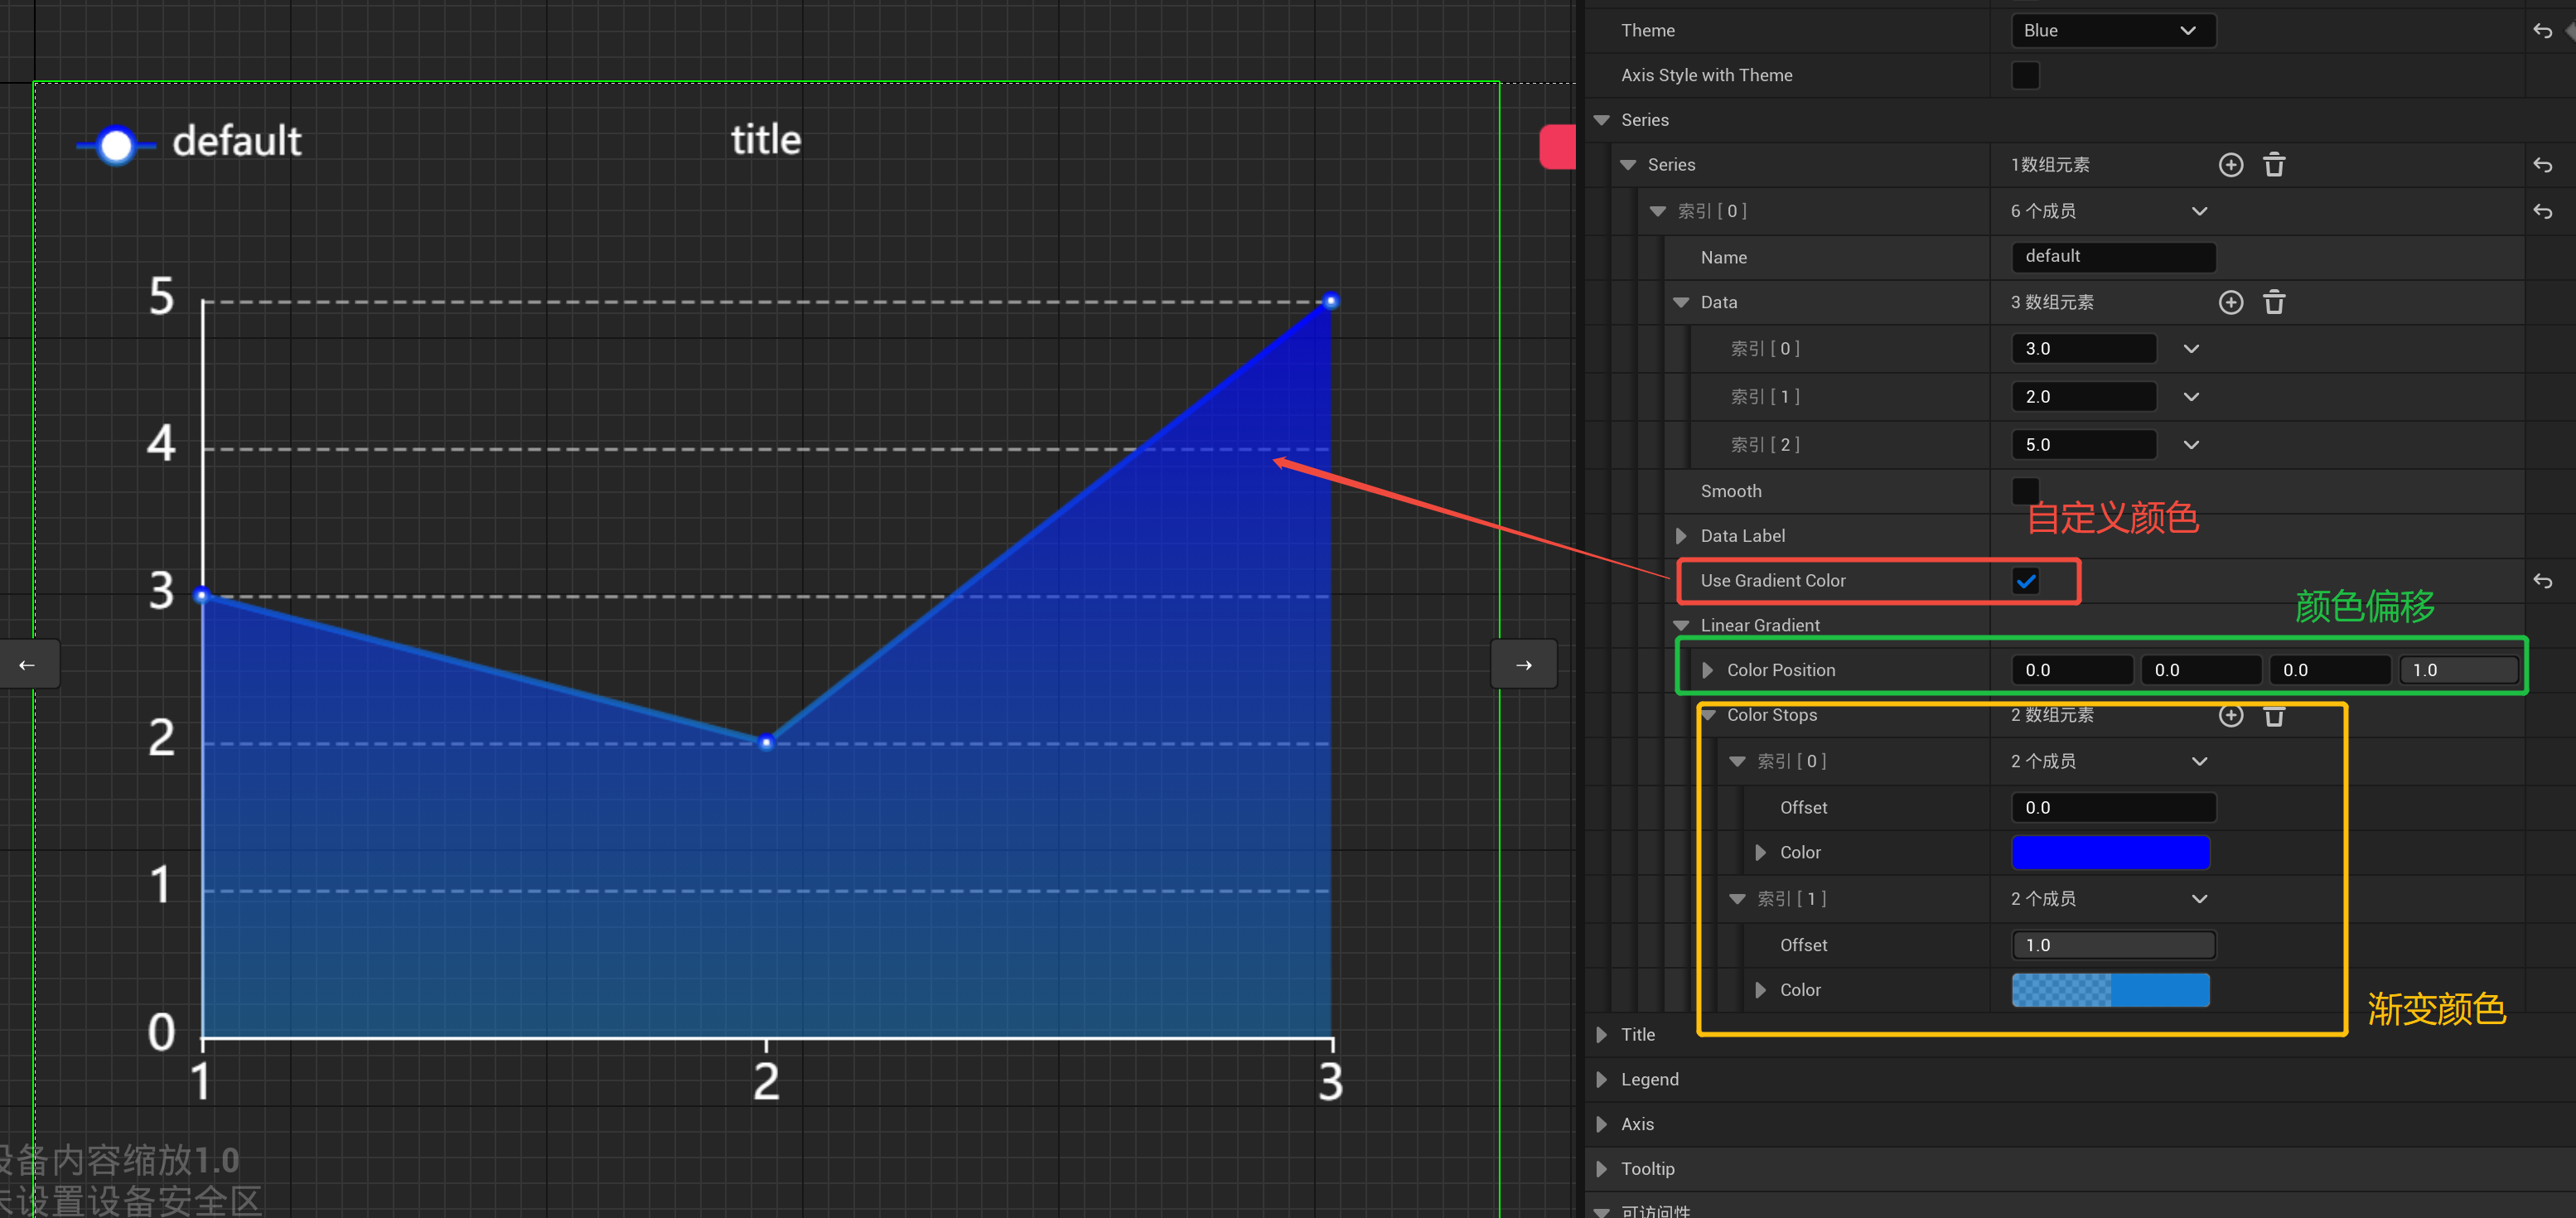
Task: Reset 索引[0] settings with its revert arrow
Action: pos(2543,211)
